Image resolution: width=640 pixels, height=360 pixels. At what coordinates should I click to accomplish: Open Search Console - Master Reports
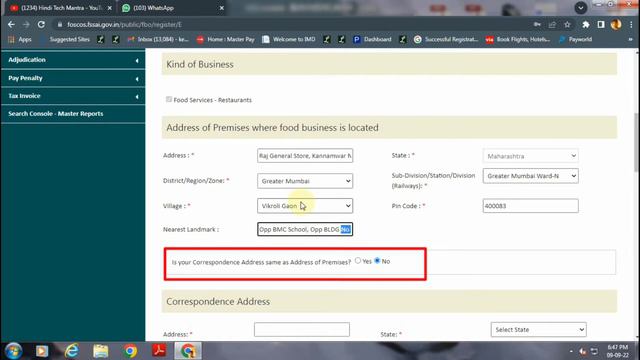click(73, 113)
